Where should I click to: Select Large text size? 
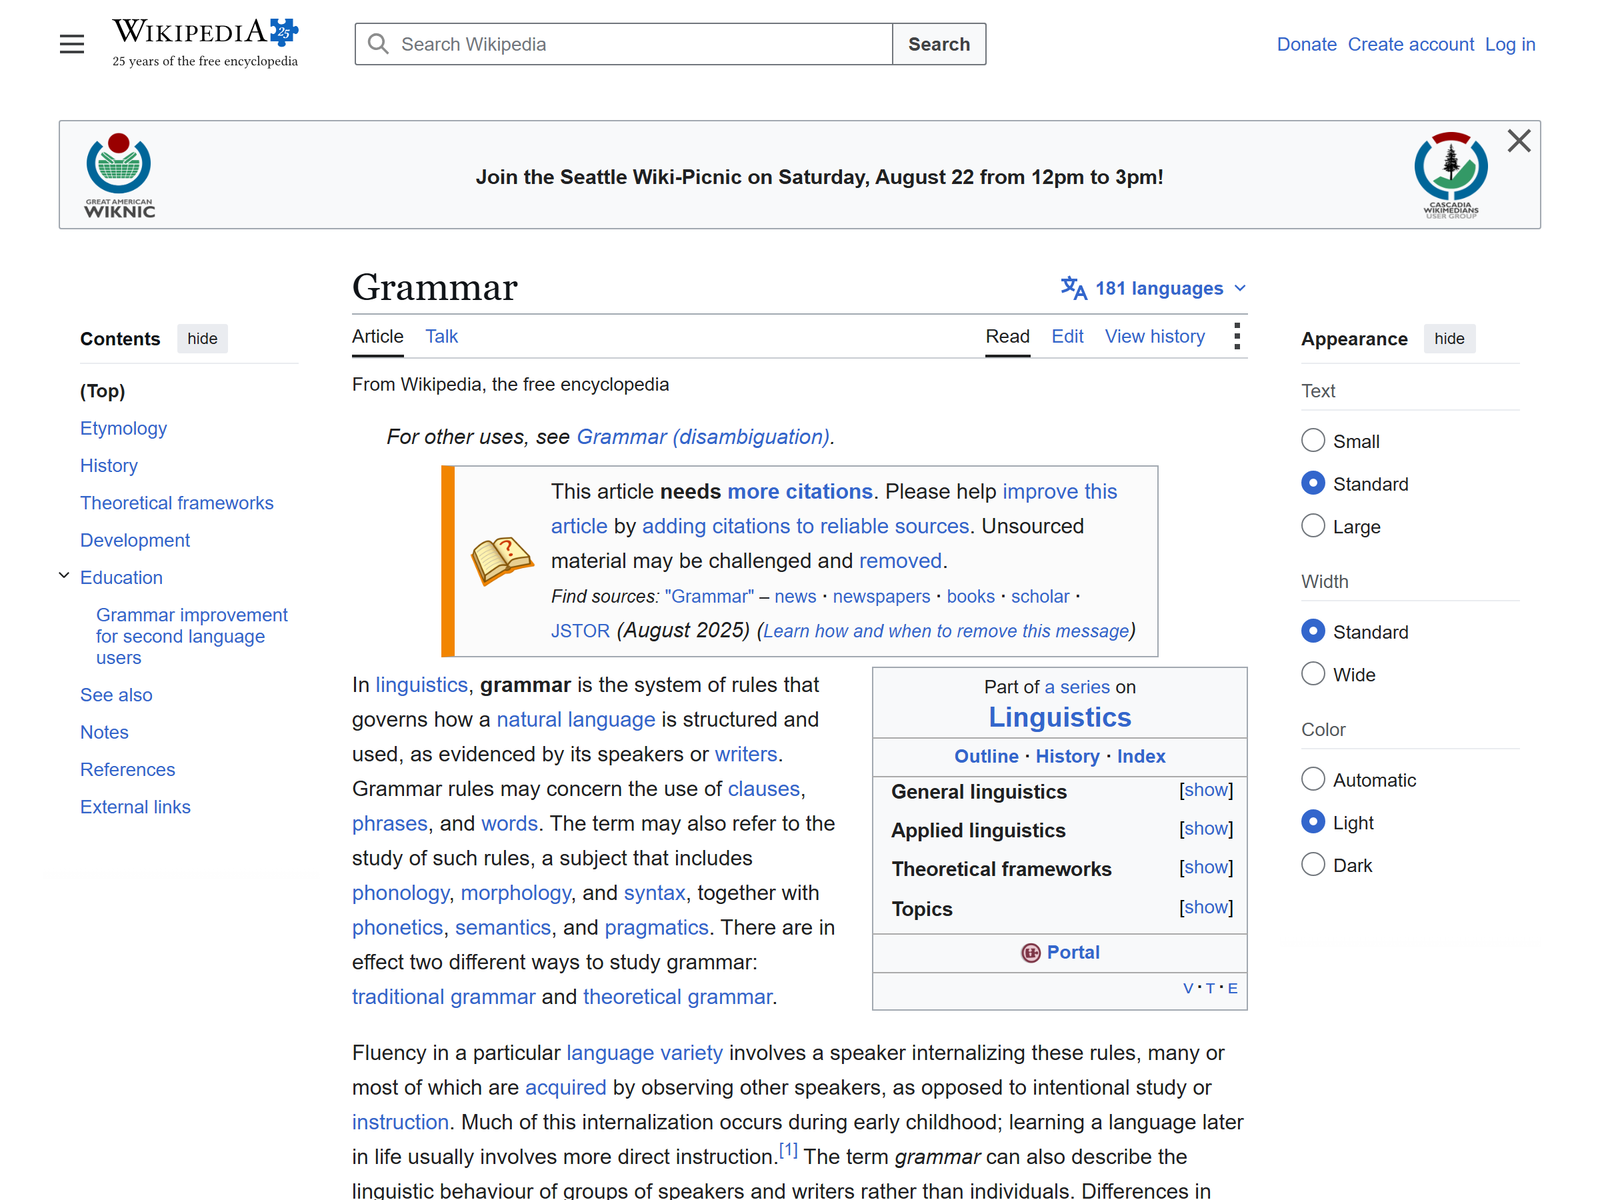tap(1313, 526)
